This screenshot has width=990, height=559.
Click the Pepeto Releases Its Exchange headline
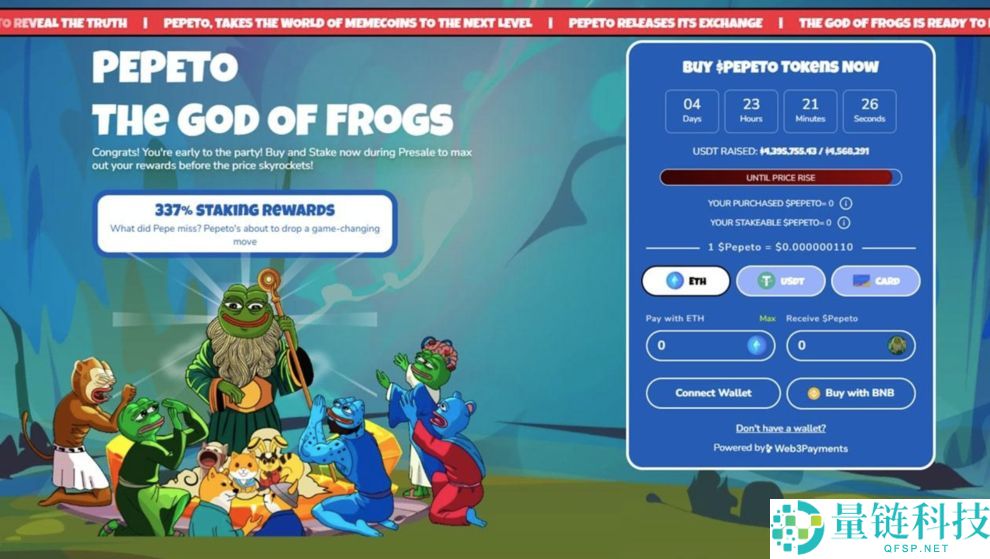[665, 23]
